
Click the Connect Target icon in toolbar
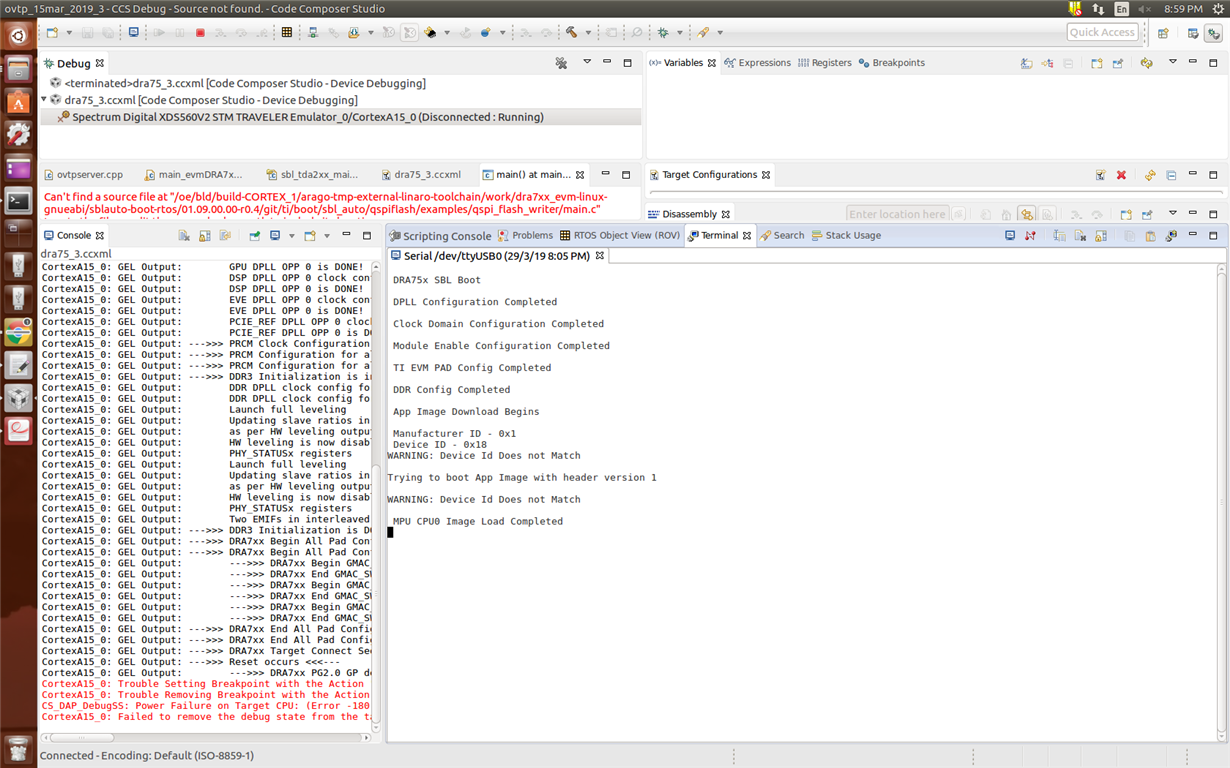coord(313,32)
